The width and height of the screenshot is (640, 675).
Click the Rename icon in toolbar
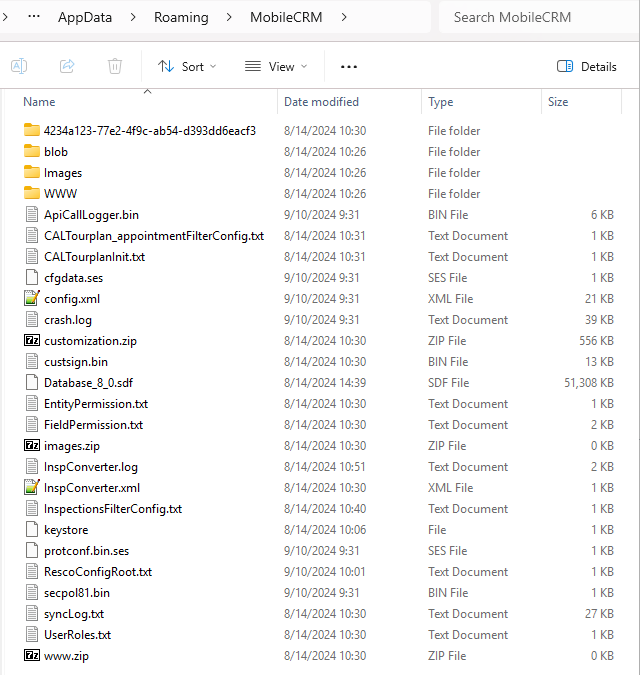click(x=18, y=66)
